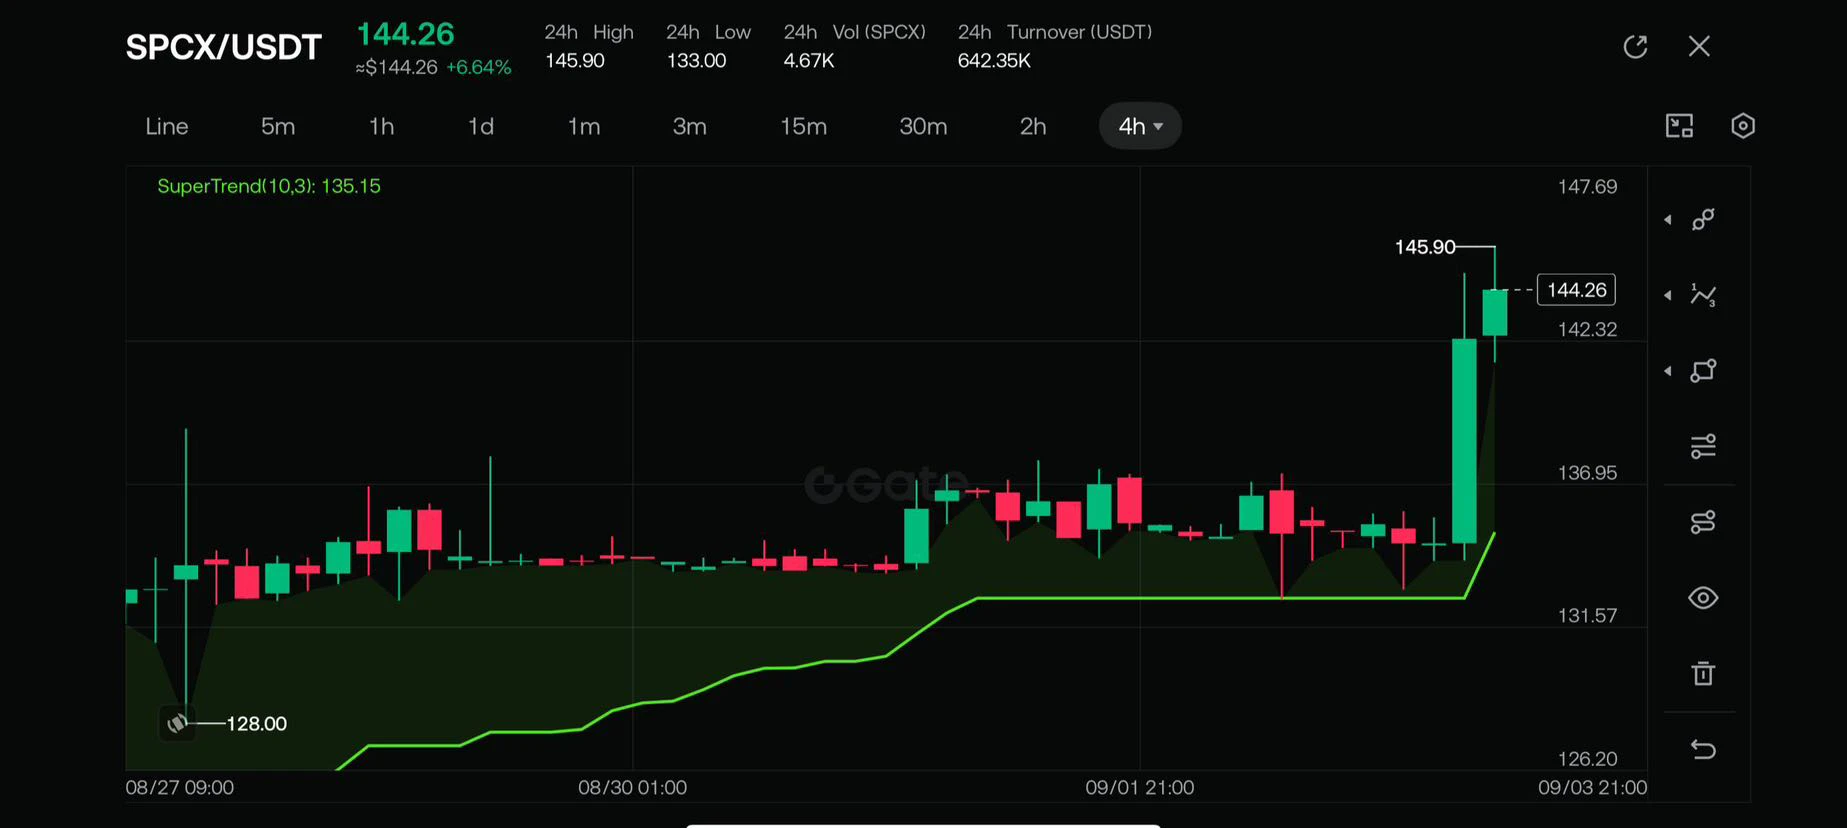Select the 15m timeframe
The height and width of the screenshot is (828, 1847).
point(803,126)
